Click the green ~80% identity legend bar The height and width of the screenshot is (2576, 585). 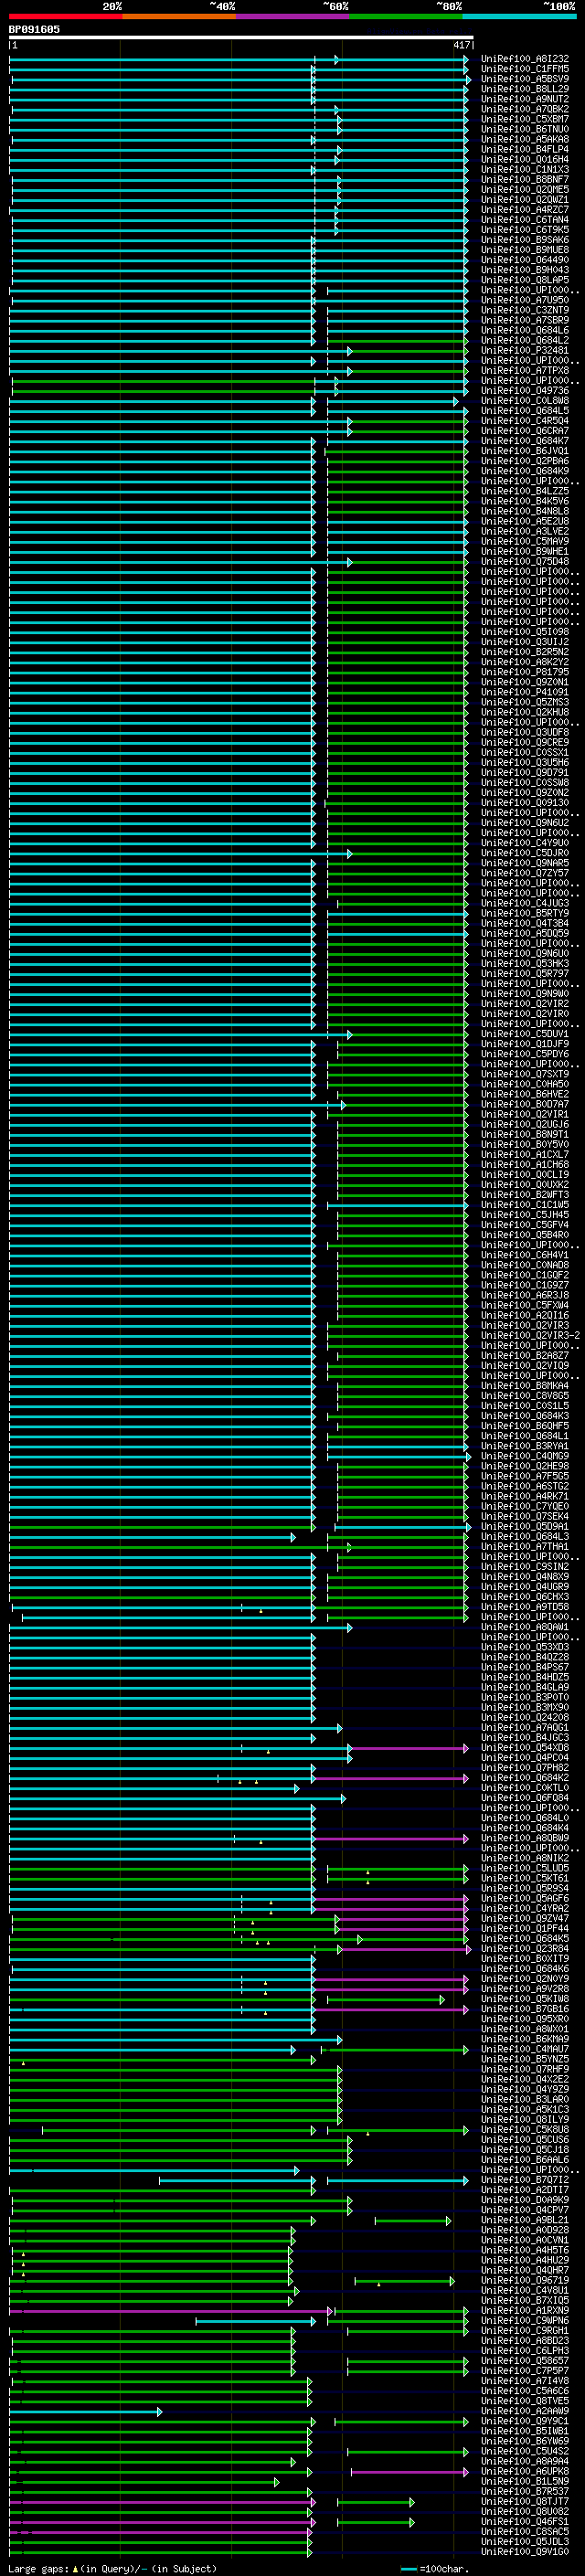point(405,16)
